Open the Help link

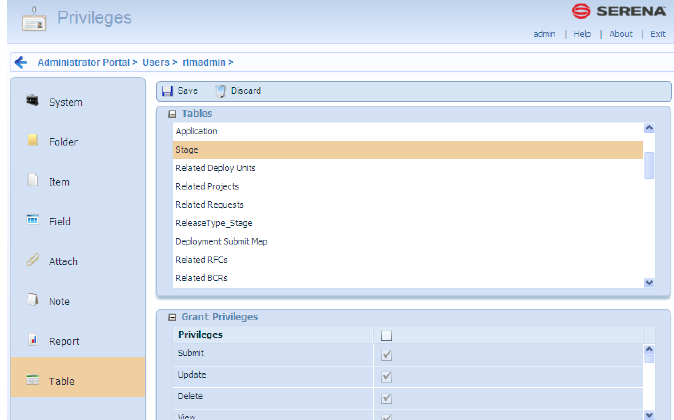(582, 34)
